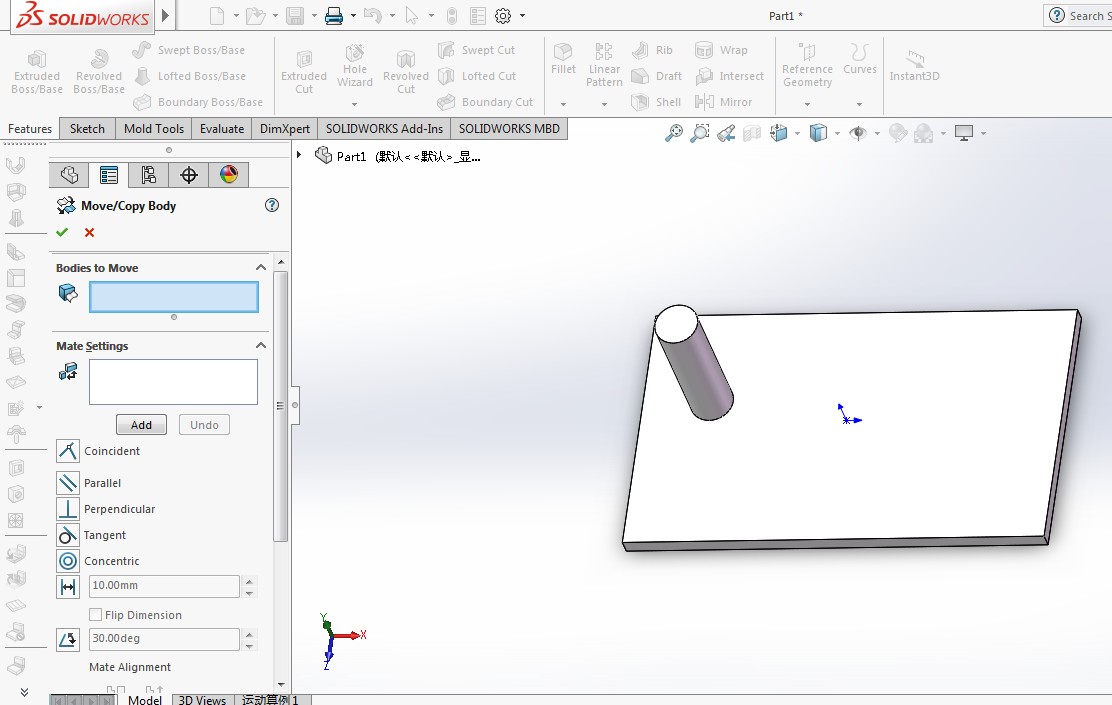Image resolution: width=1112 pixels, height=705 pixels.
Task: Enable the Distance mate option
Action: click(x=68, y=587)
